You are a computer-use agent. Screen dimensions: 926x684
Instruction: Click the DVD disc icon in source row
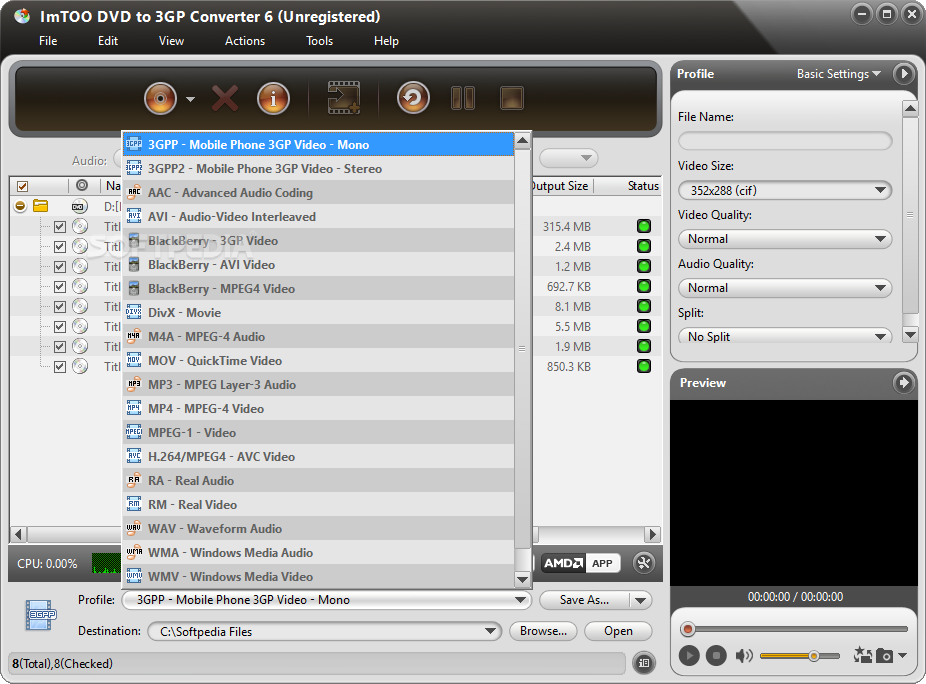coord(80,206)
